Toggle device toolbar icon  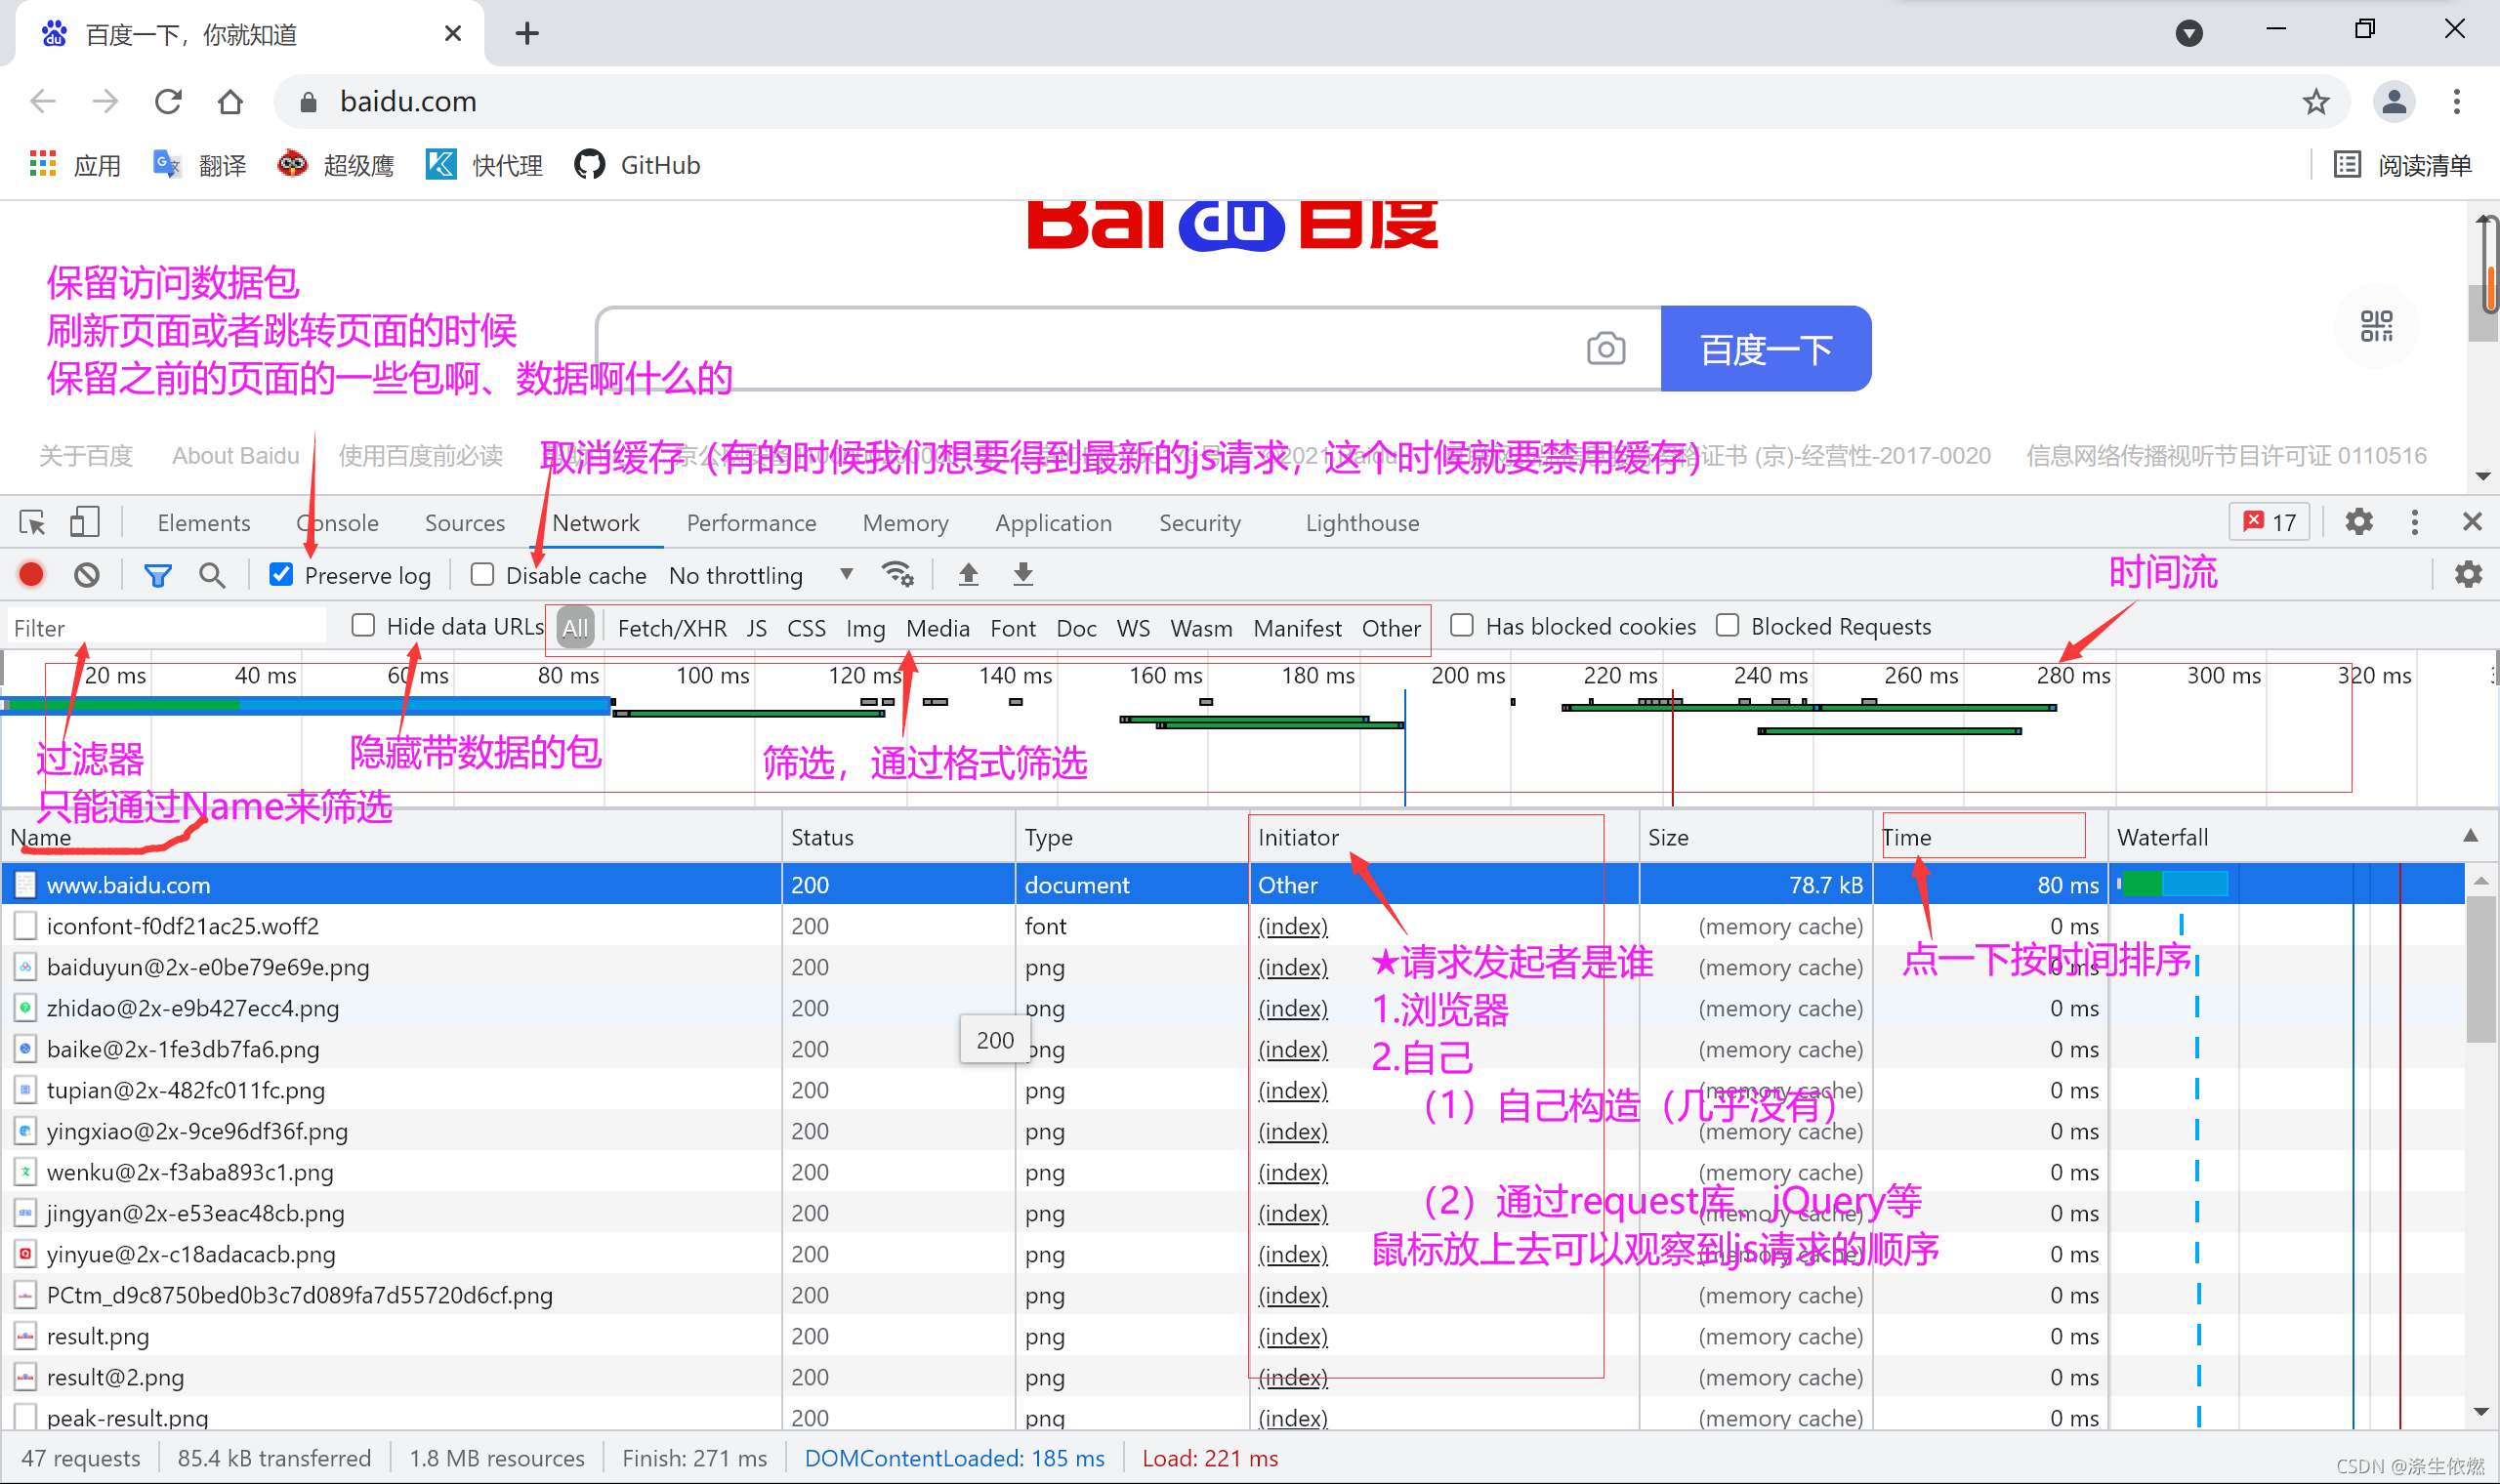pyautogui.click(x=85, y=522)
